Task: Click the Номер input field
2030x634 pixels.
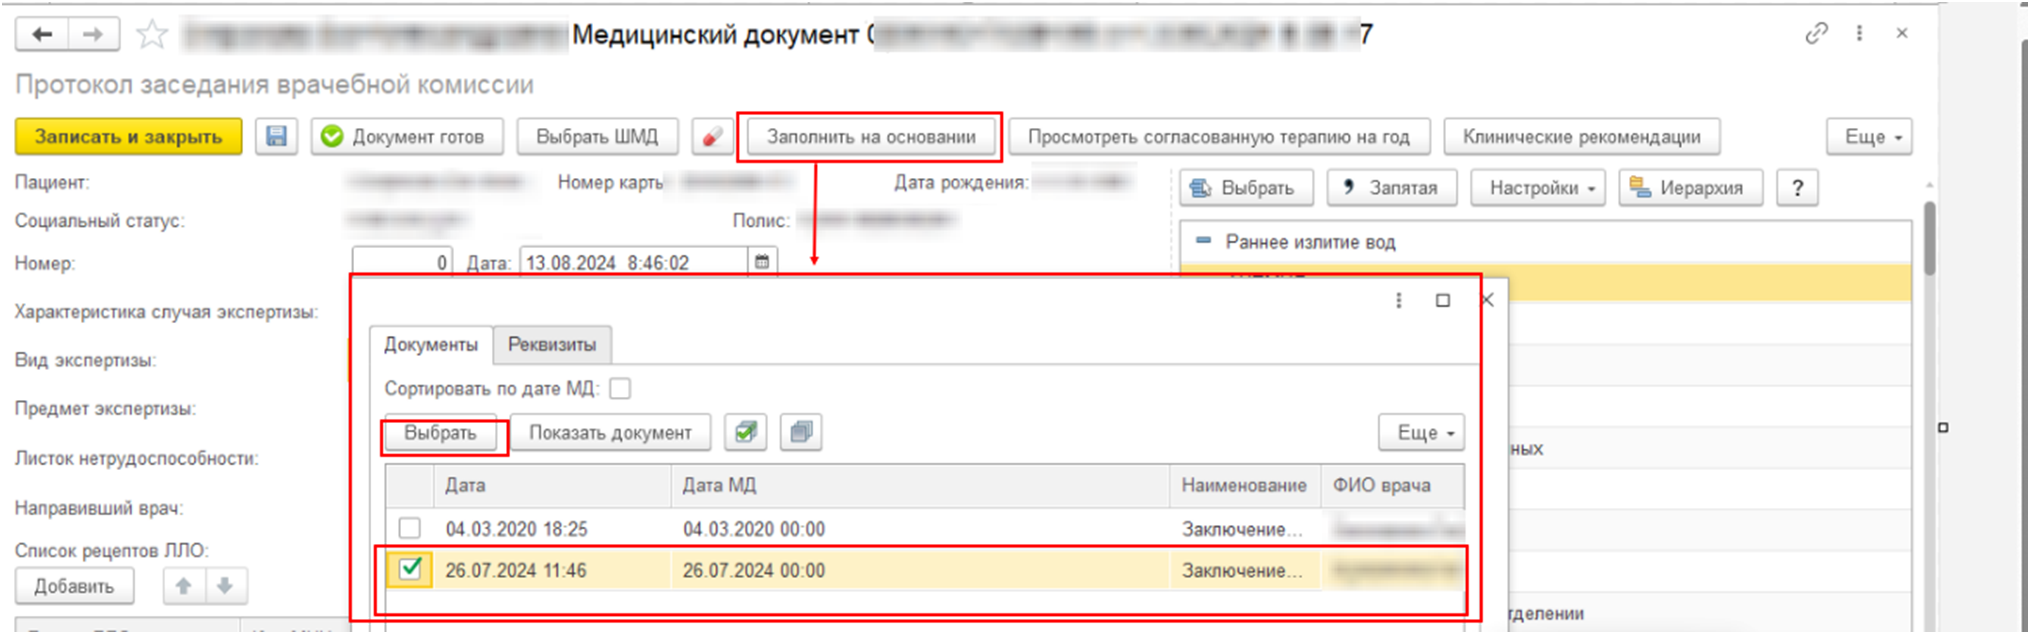Action: [x=402, y=263]
